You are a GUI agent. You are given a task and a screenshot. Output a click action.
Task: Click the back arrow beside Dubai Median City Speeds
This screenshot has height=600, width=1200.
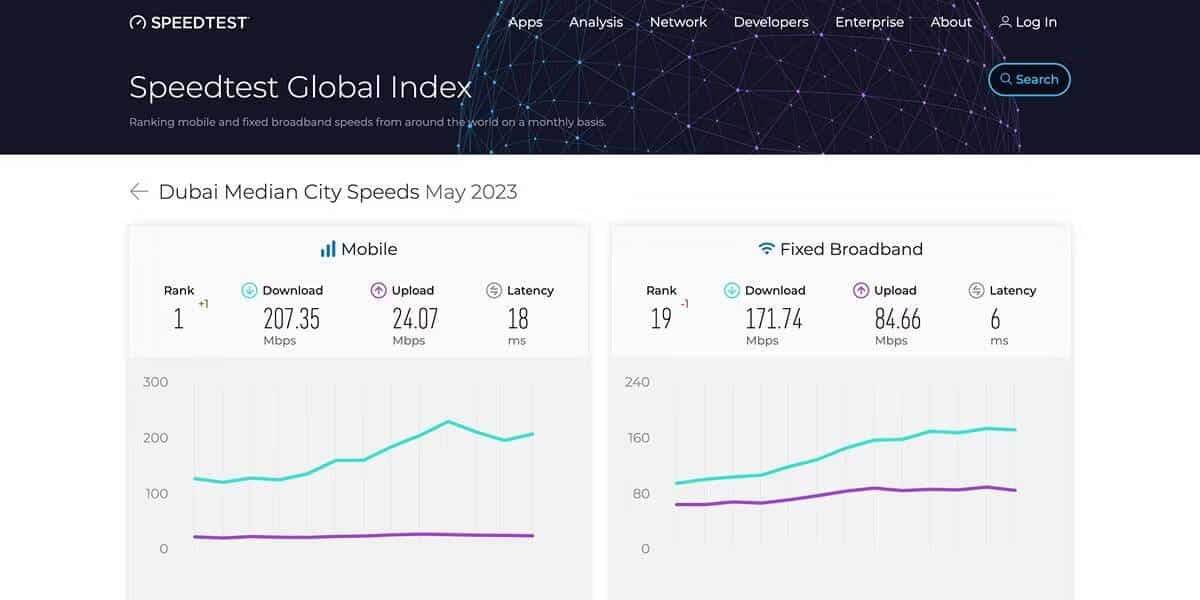(139, 191)
